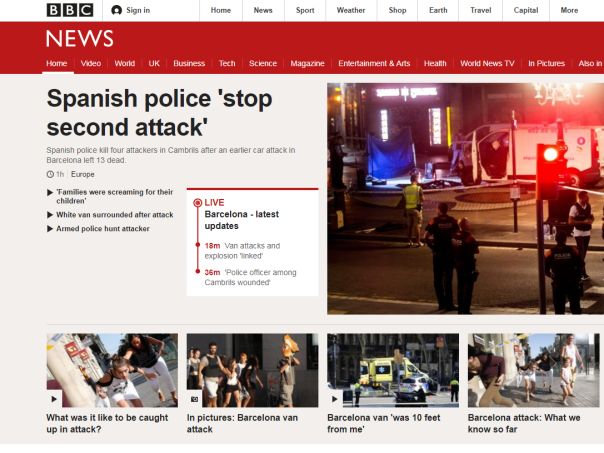Screen dimensions: 604x453
Task: Play video on first thumbnail via play icon
Action: pos(55,399)
